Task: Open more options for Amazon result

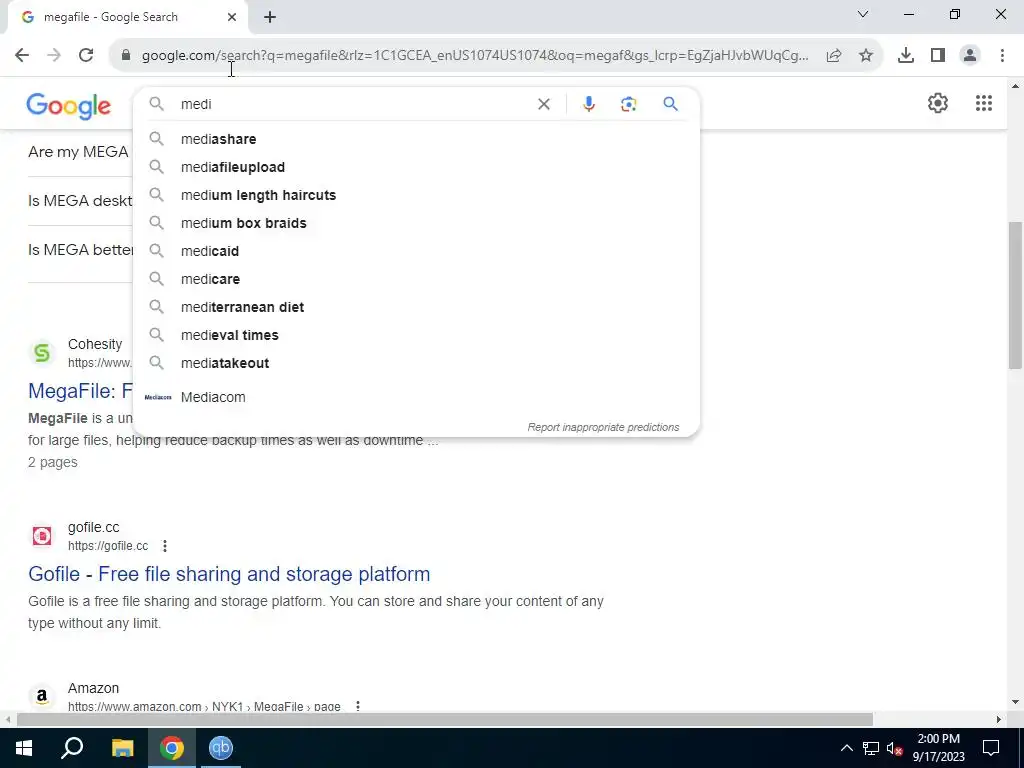Action: [357, 706]
